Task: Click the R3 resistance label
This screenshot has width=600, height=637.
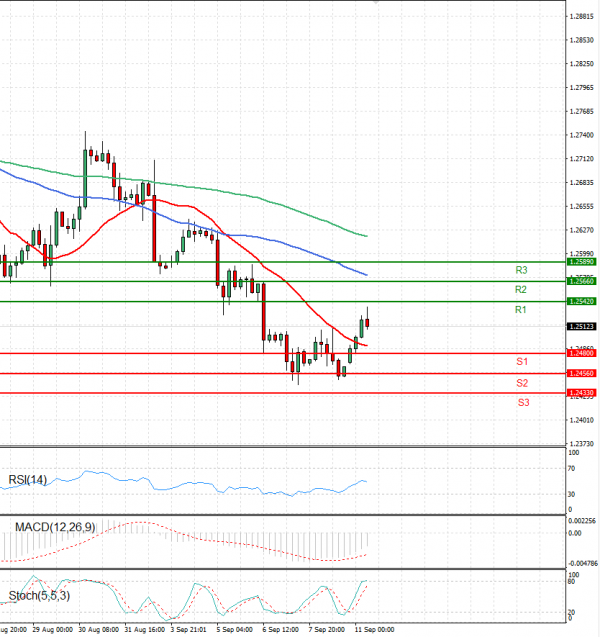Action: click(521, 270)
